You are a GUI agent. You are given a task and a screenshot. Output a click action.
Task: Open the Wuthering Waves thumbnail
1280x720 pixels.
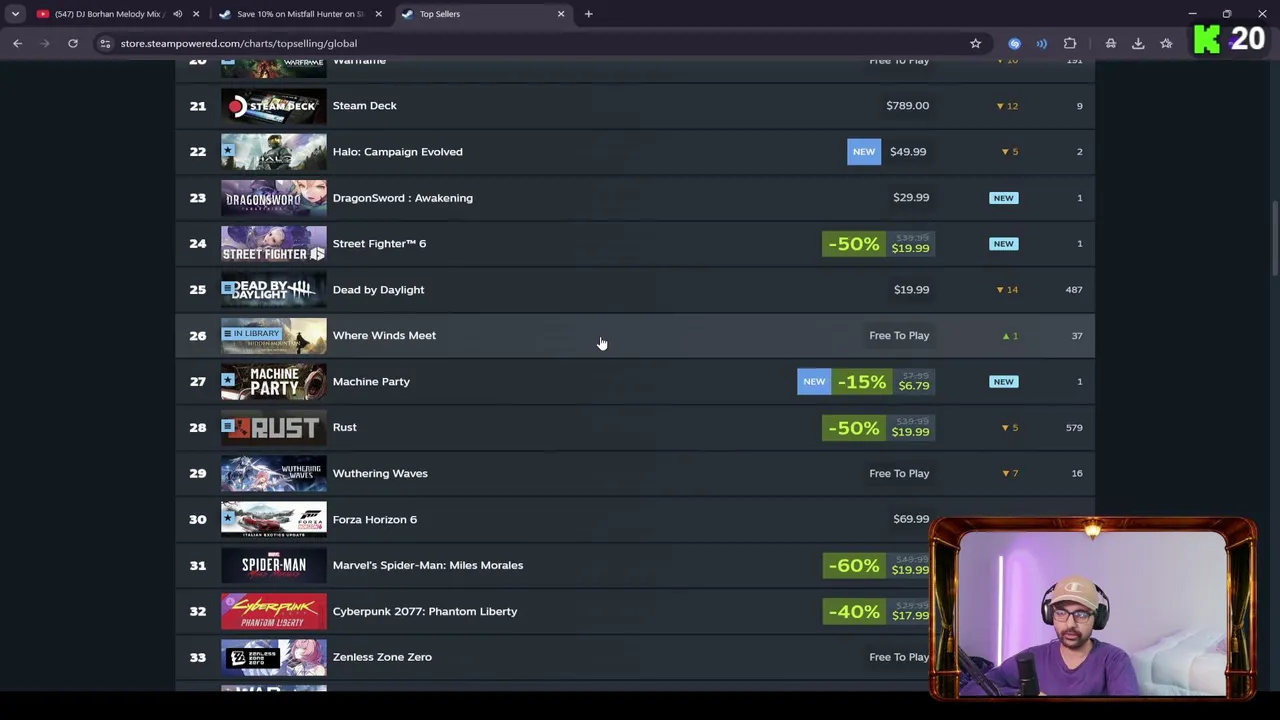tap(273, 473)
